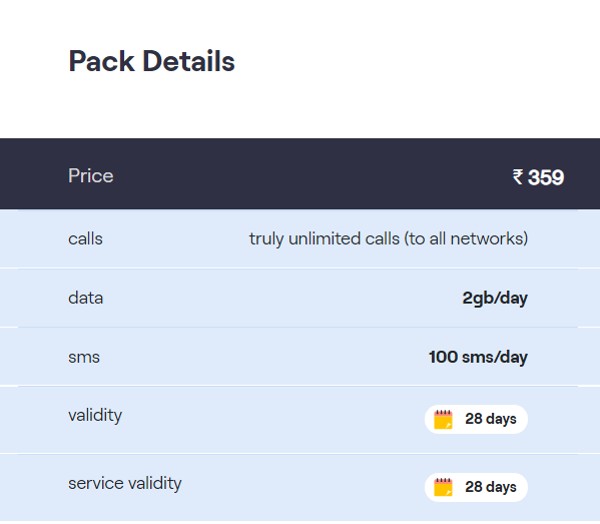The width and height of the screenshot is (600, 524).
Task: Click the validity row label
Action: pos(95,416)
